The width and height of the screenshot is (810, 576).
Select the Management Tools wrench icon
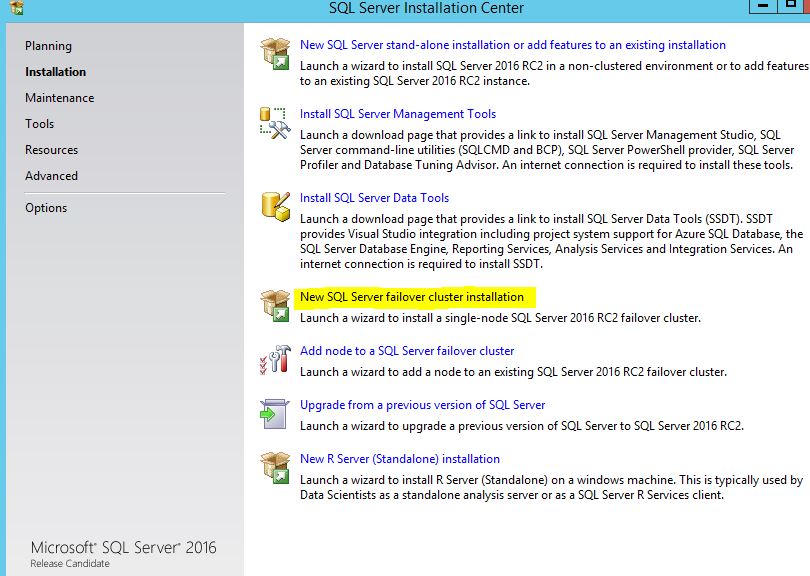pos(273,122)
